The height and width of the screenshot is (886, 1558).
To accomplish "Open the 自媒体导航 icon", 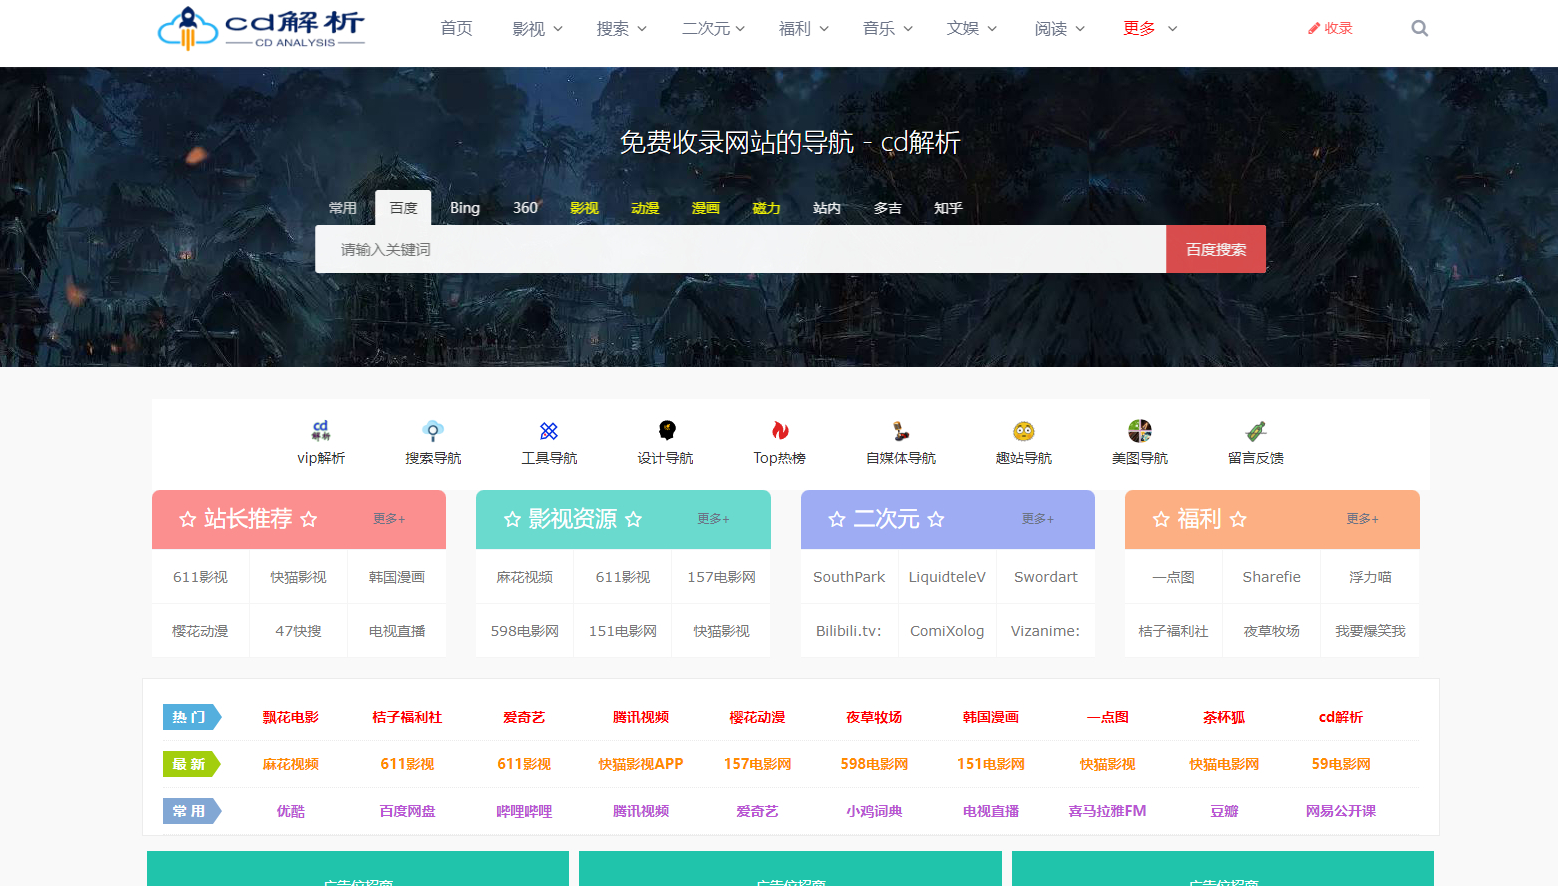I will [x=901, y=431].
